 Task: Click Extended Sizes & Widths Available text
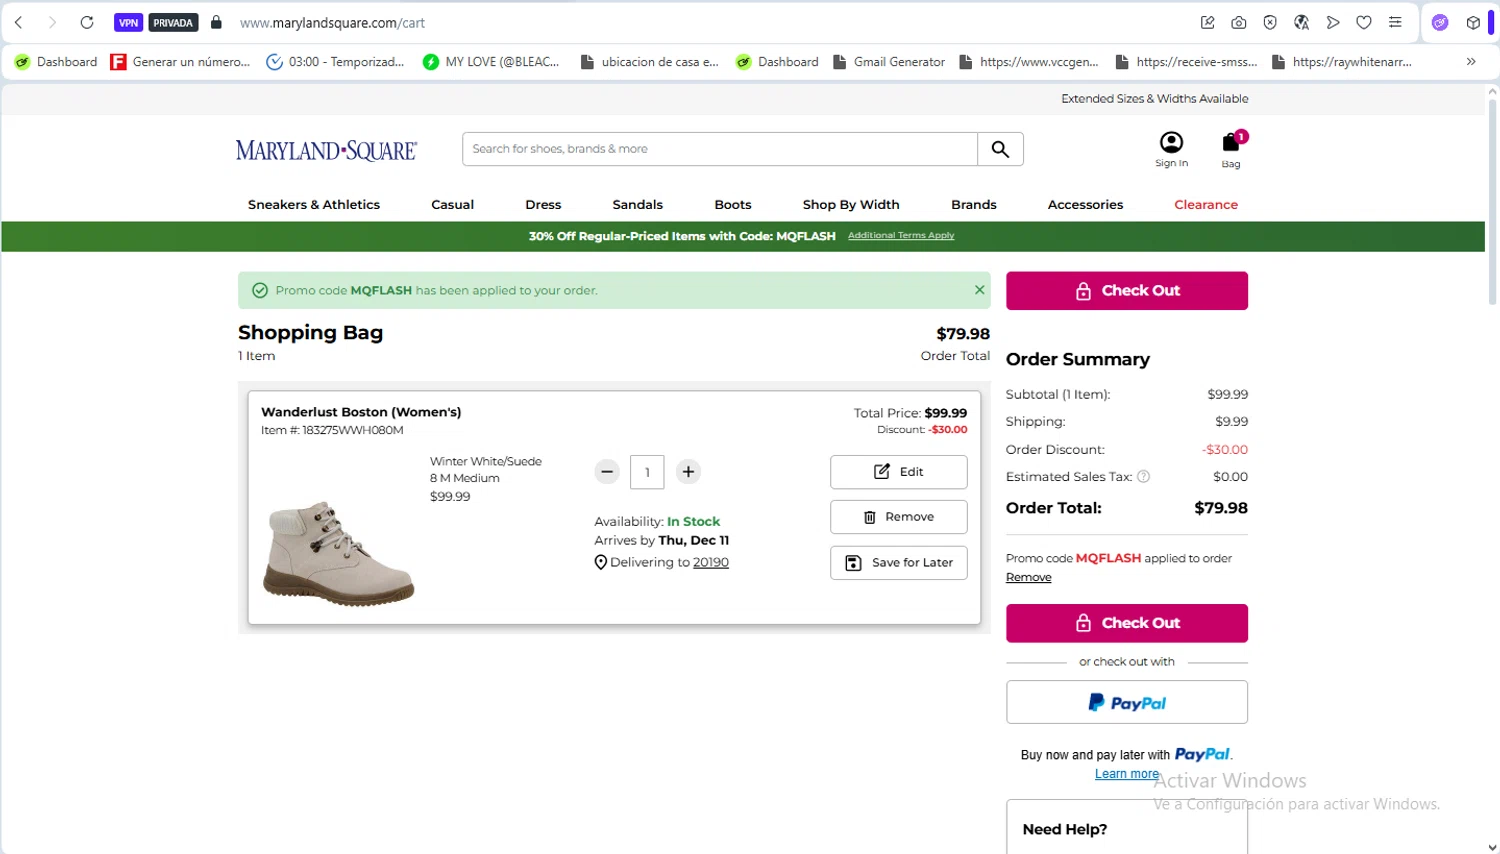1154,99
